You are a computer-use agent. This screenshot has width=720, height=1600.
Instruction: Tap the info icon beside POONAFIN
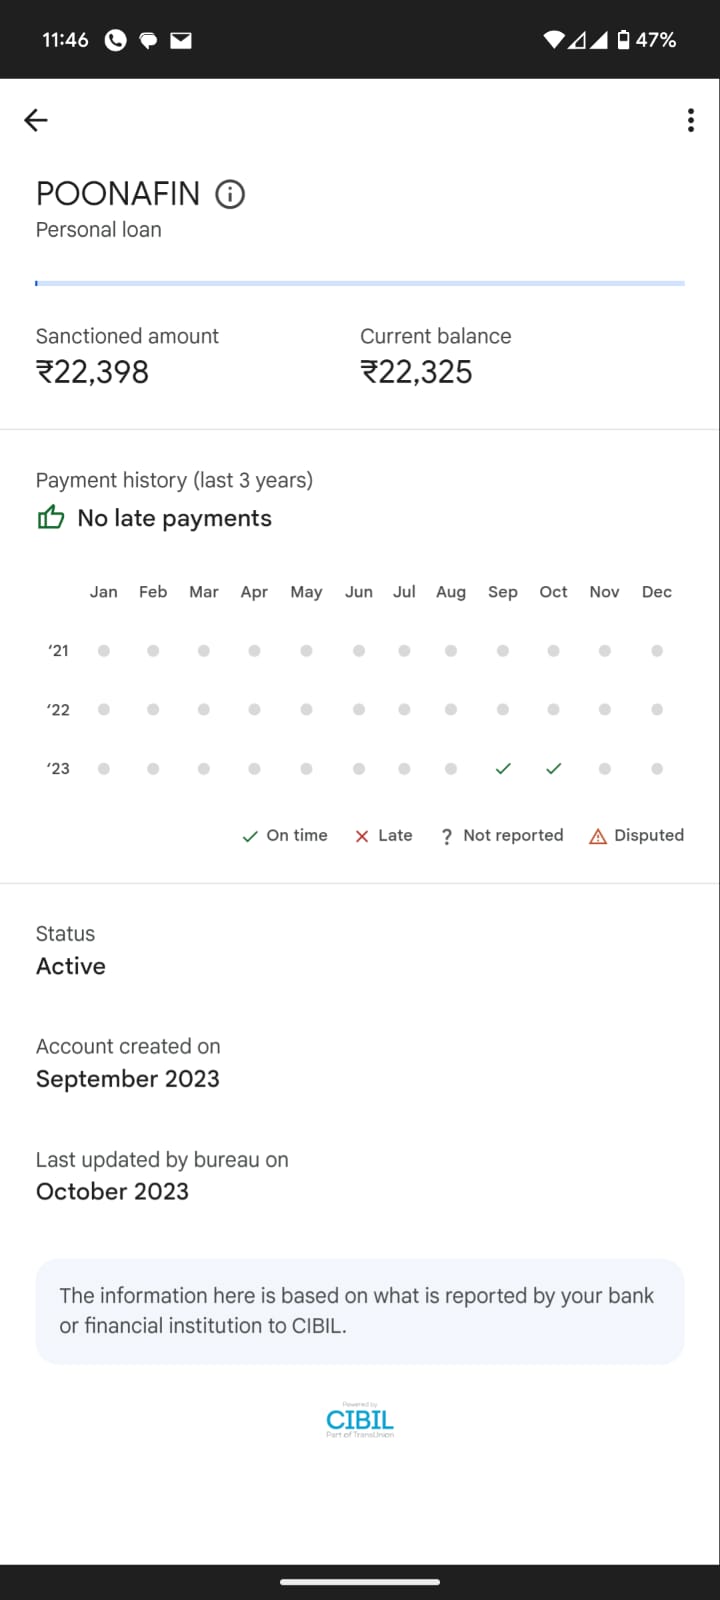pos(230,194)
